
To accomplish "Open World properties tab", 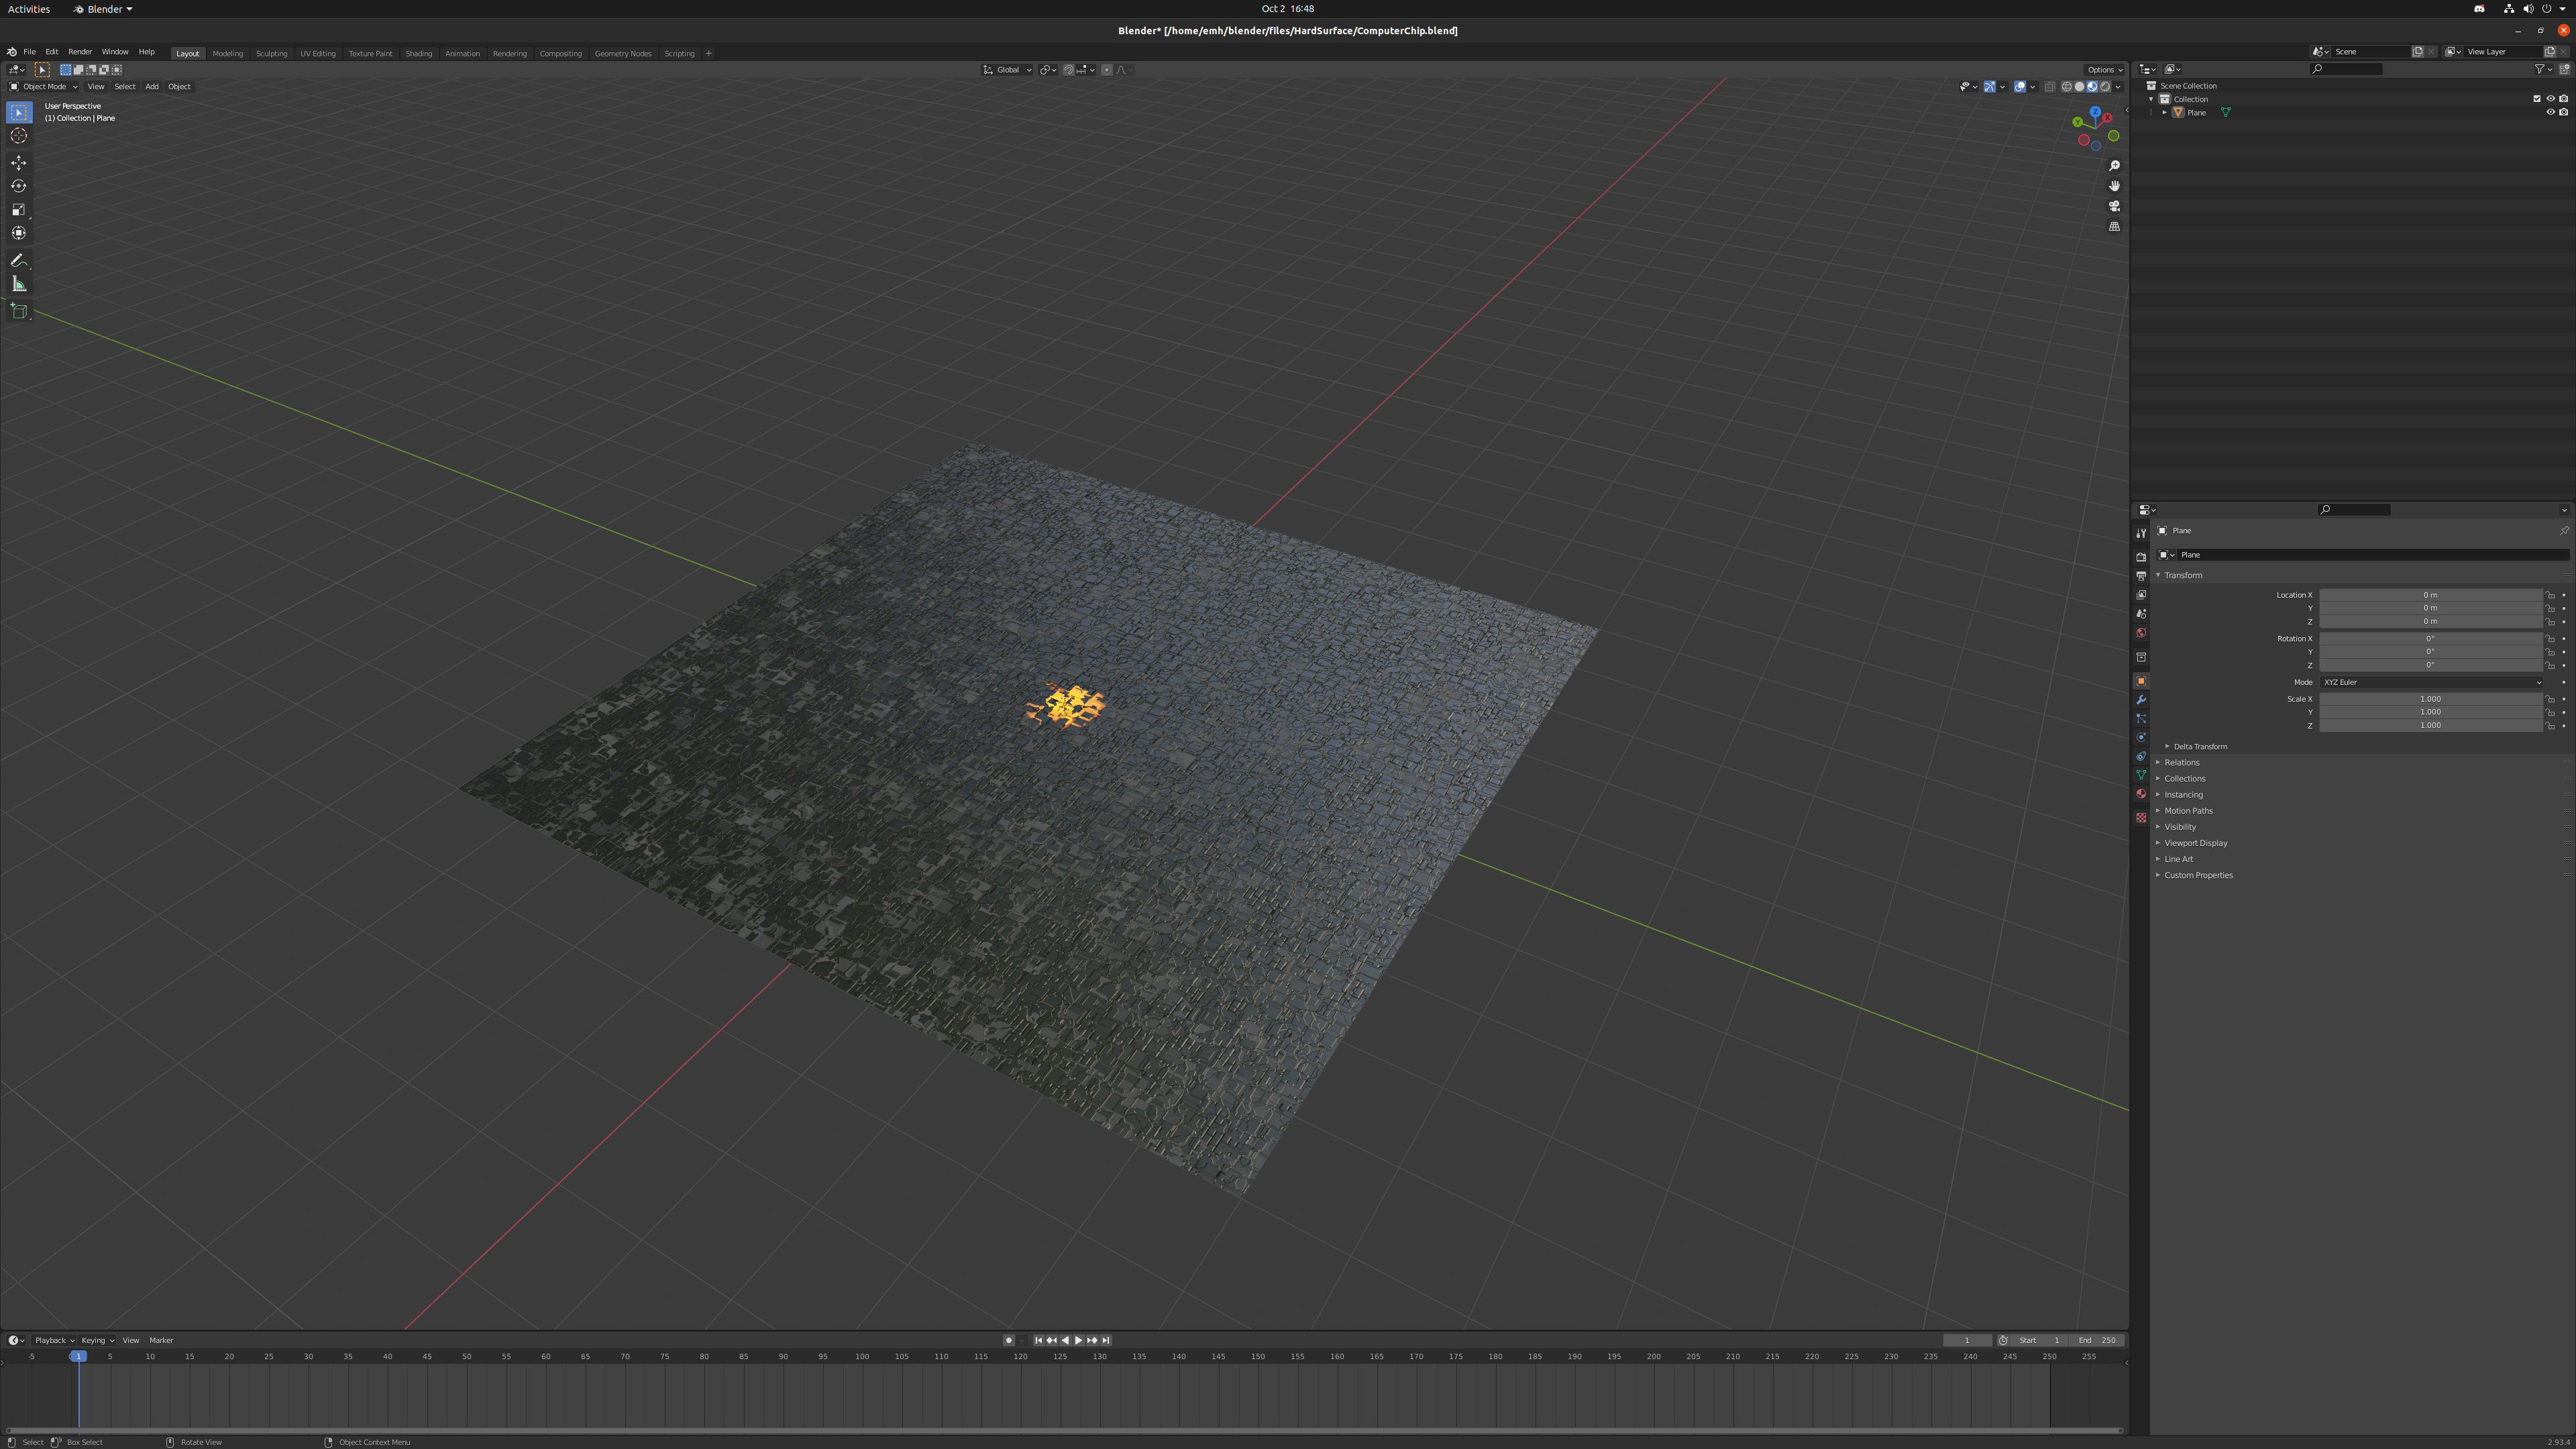I will (2141, 633).
